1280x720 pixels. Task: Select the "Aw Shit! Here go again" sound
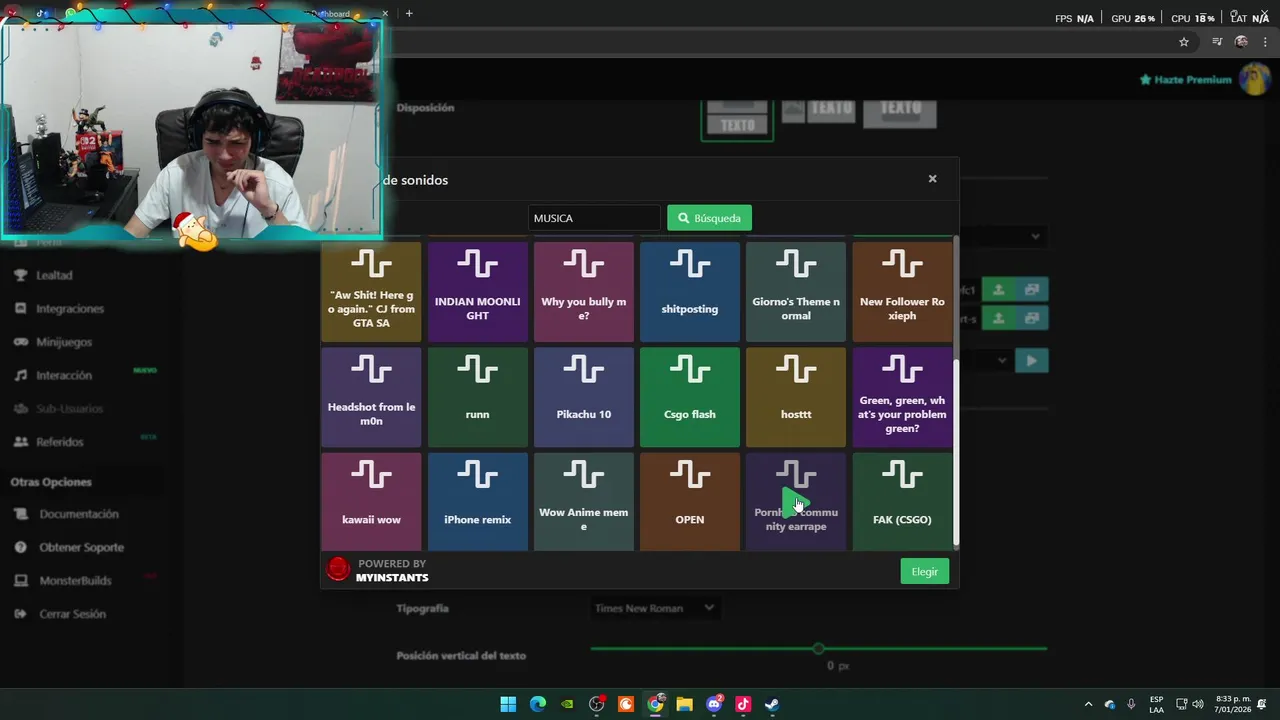point(371,292)
